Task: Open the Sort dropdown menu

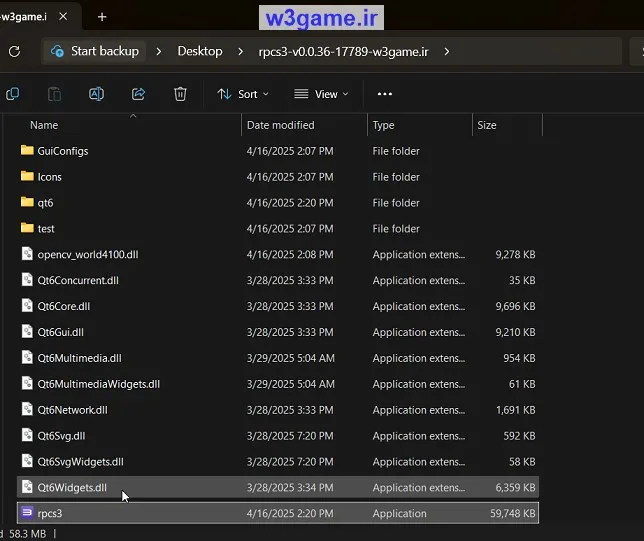Action: coord(243,94)
